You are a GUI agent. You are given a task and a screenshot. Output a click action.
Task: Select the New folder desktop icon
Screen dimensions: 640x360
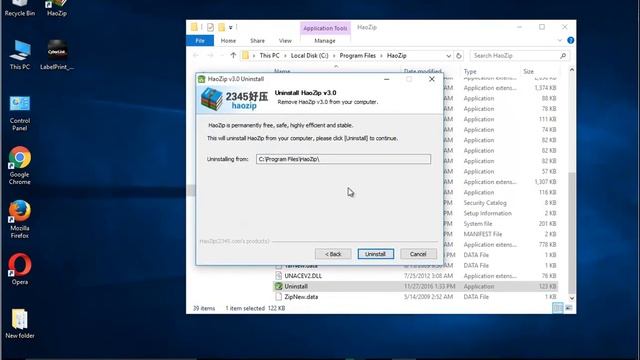click(20, 324)
